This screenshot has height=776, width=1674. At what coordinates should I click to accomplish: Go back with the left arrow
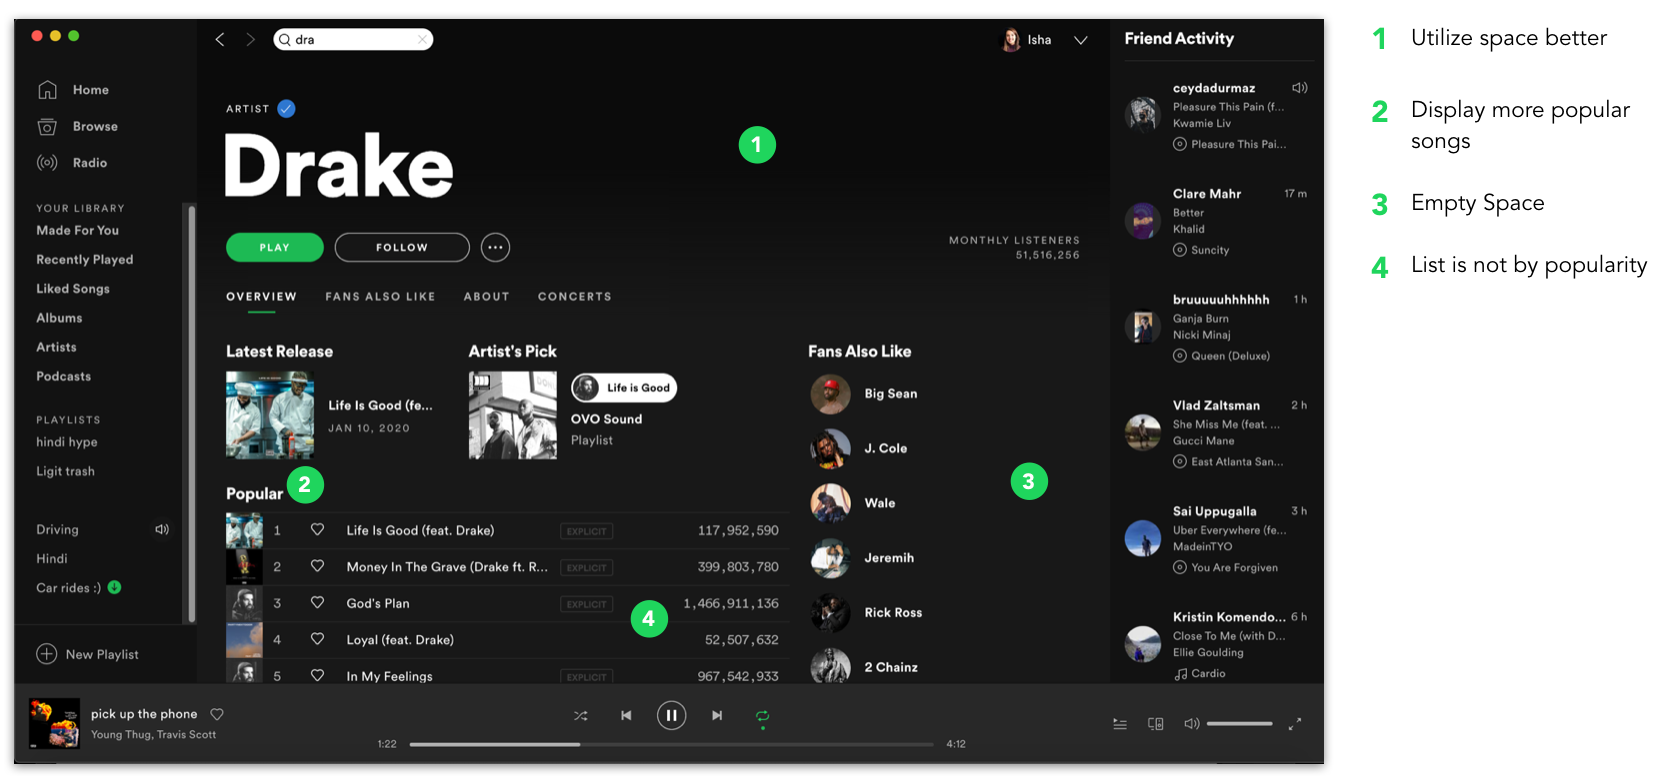coord(220,39)
